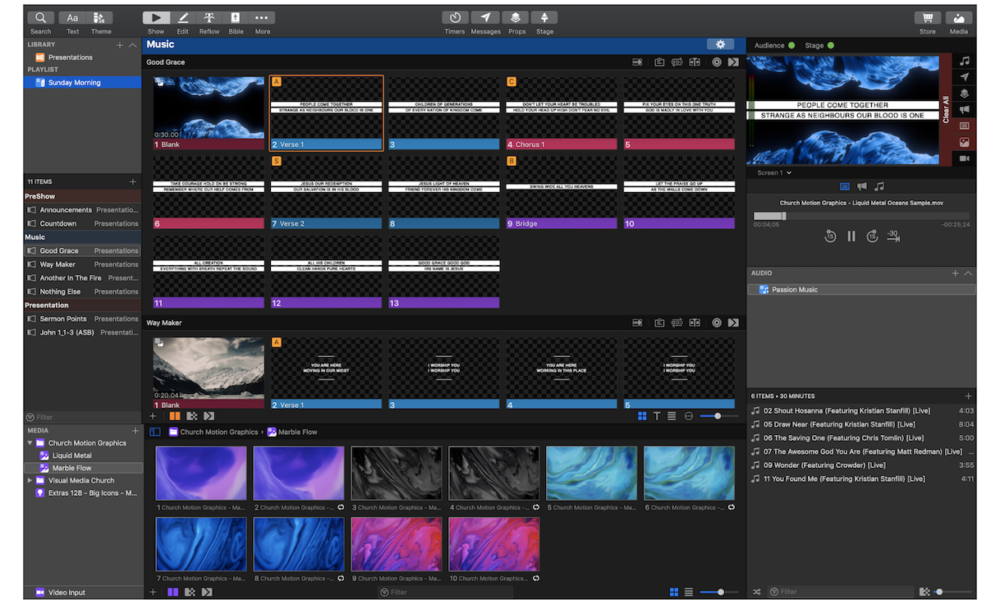
Task: Collapse the Audio panel chevron
Action: pos(968,273)
